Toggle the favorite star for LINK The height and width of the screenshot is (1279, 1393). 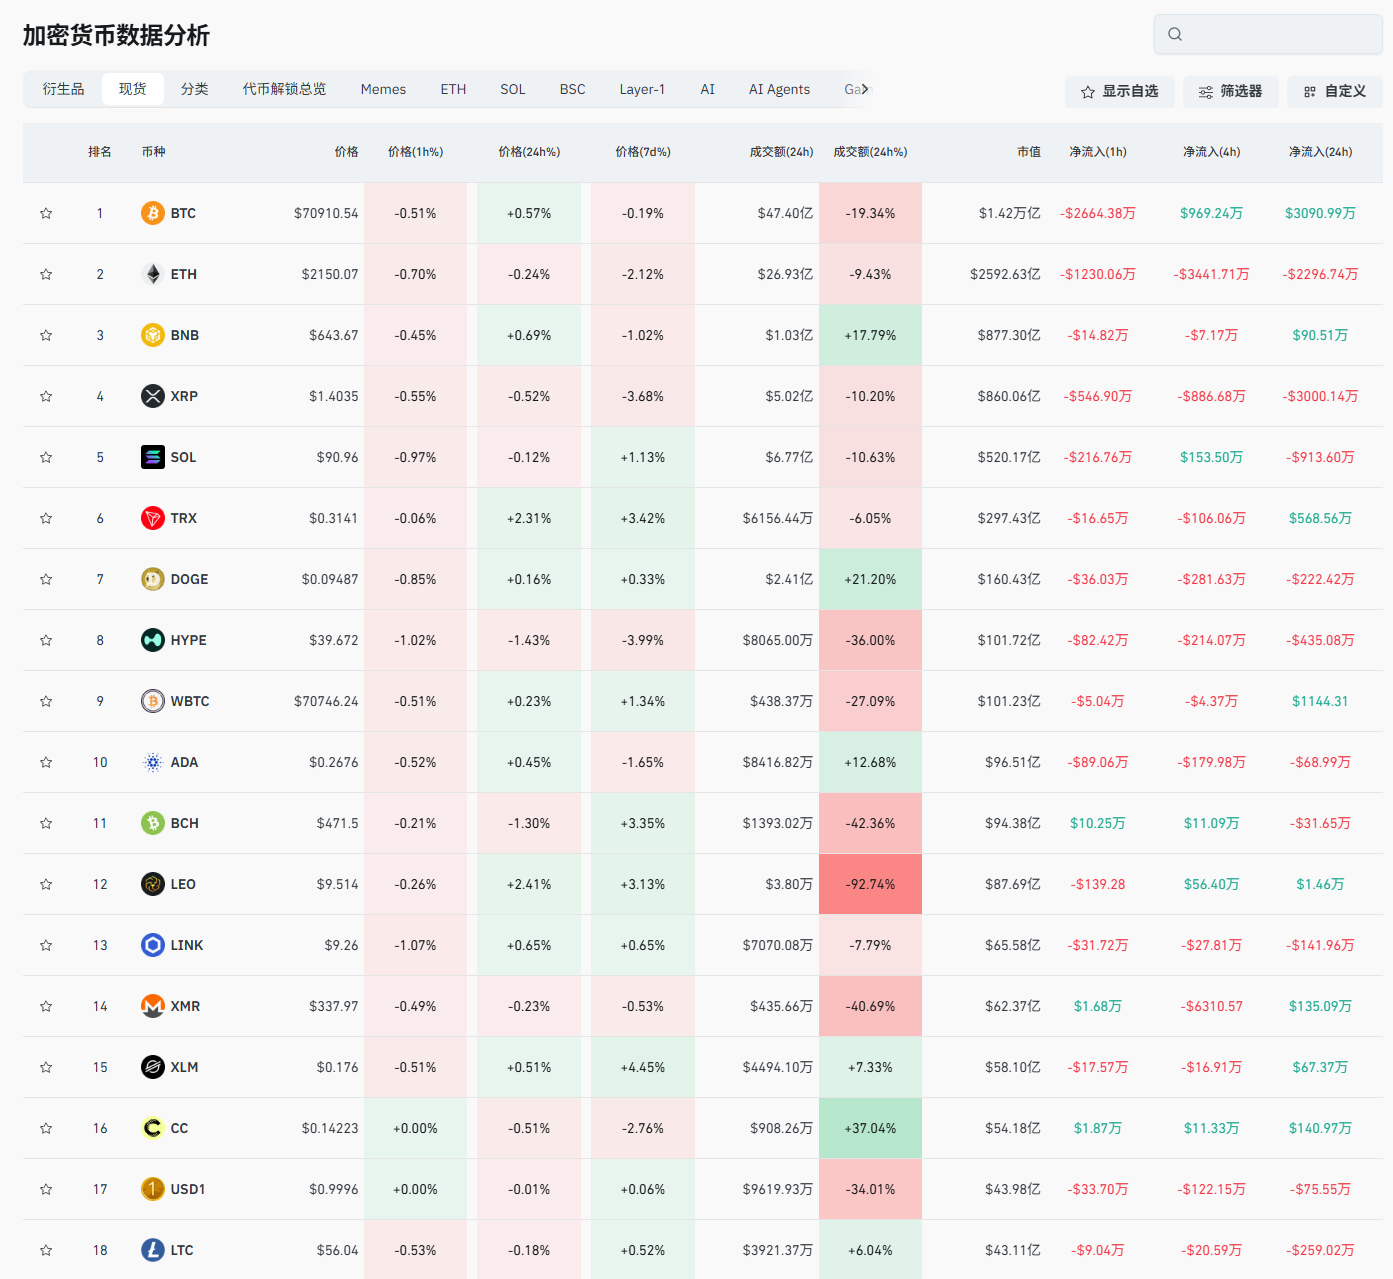point(46,945)
